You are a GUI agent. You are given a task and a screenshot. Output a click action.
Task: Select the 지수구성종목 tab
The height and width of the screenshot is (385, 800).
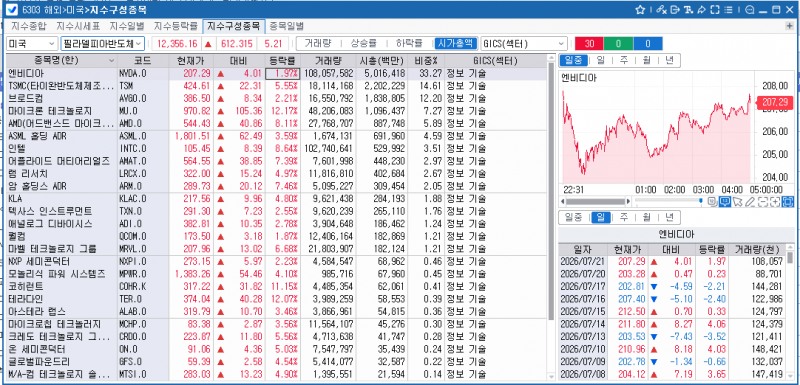pos(233,26)
